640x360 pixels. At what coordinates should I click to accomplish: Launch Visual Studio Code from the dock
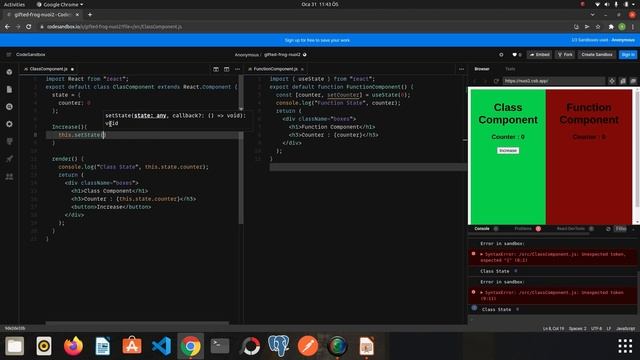coord(161,346)
